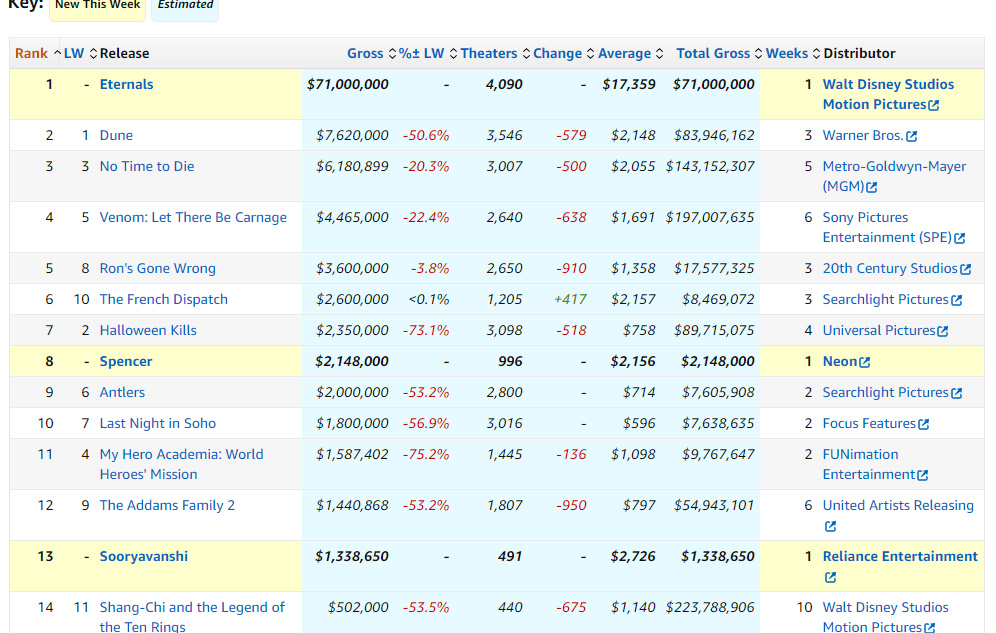Image resolution: width=996 pixels, height=633 pixels.
Task: Select the +417 theater change value
Action: pyautogui.click(x=570, y=299)
